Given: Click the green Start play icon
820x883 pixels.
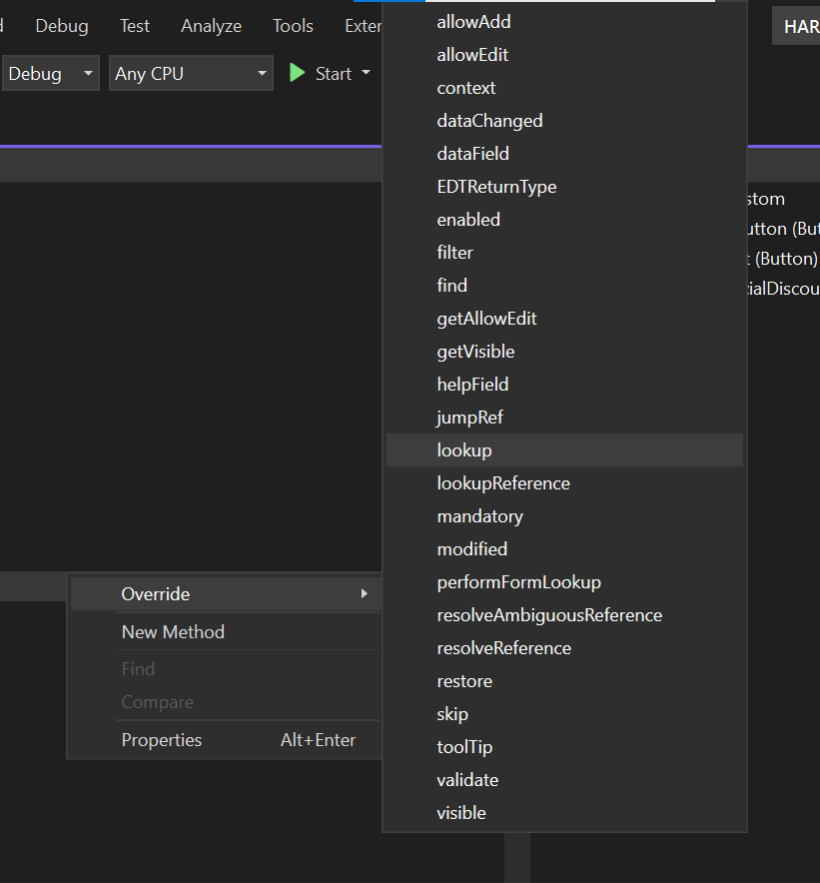Looking at the screenshot, I should pos(297,73).
